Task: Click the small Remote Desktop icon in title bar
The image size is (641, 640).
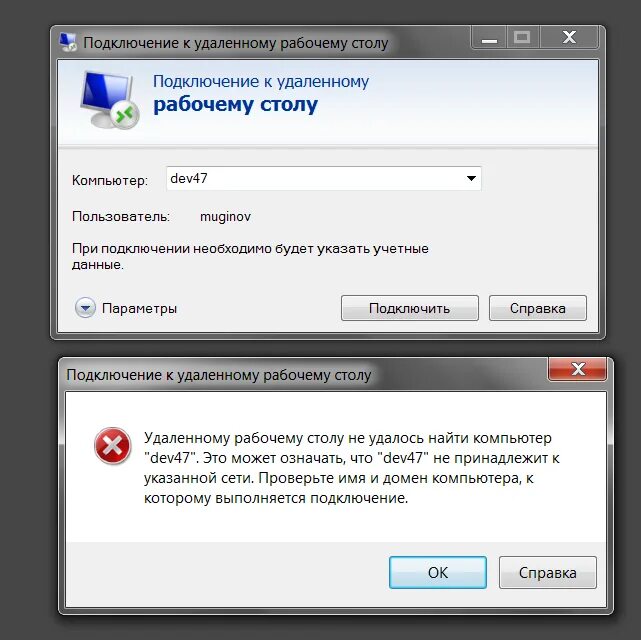Action: tap(68, 42)
